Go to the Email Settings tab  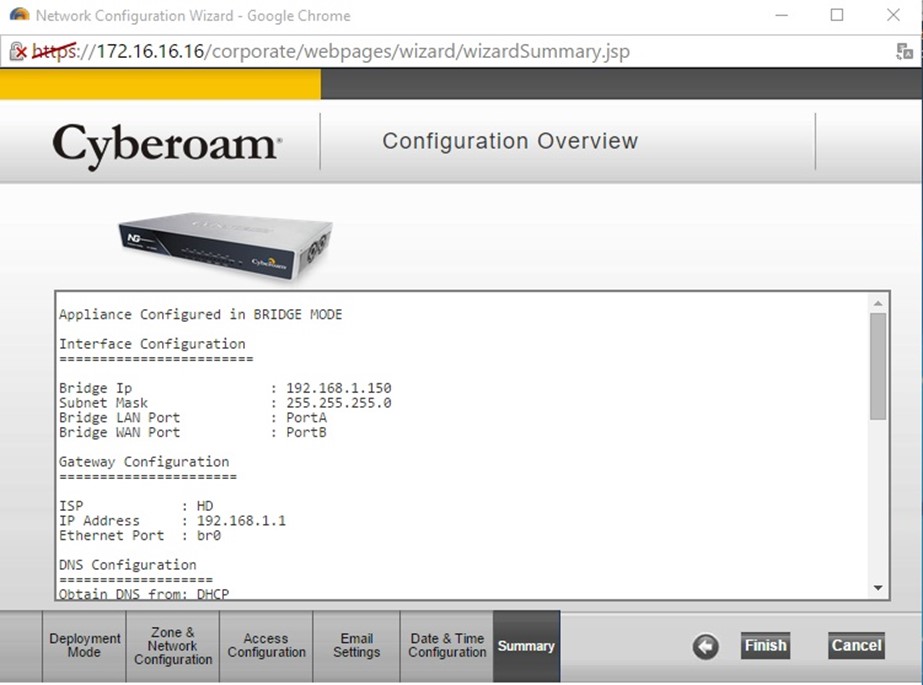coord(357,646)
